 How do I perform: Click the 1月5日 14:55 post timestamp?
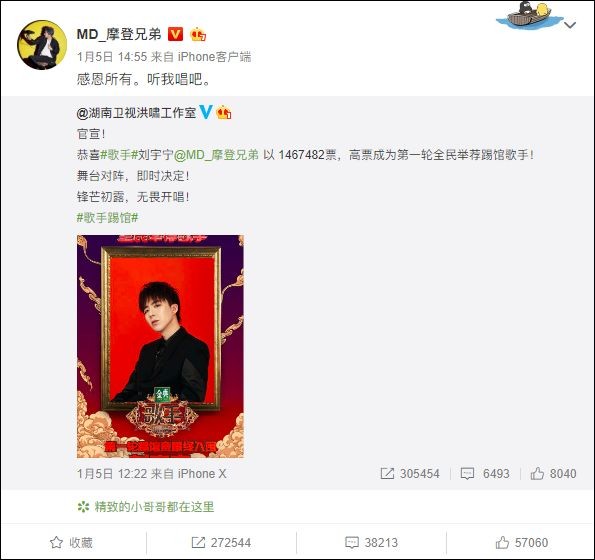[x=112, y=57]
